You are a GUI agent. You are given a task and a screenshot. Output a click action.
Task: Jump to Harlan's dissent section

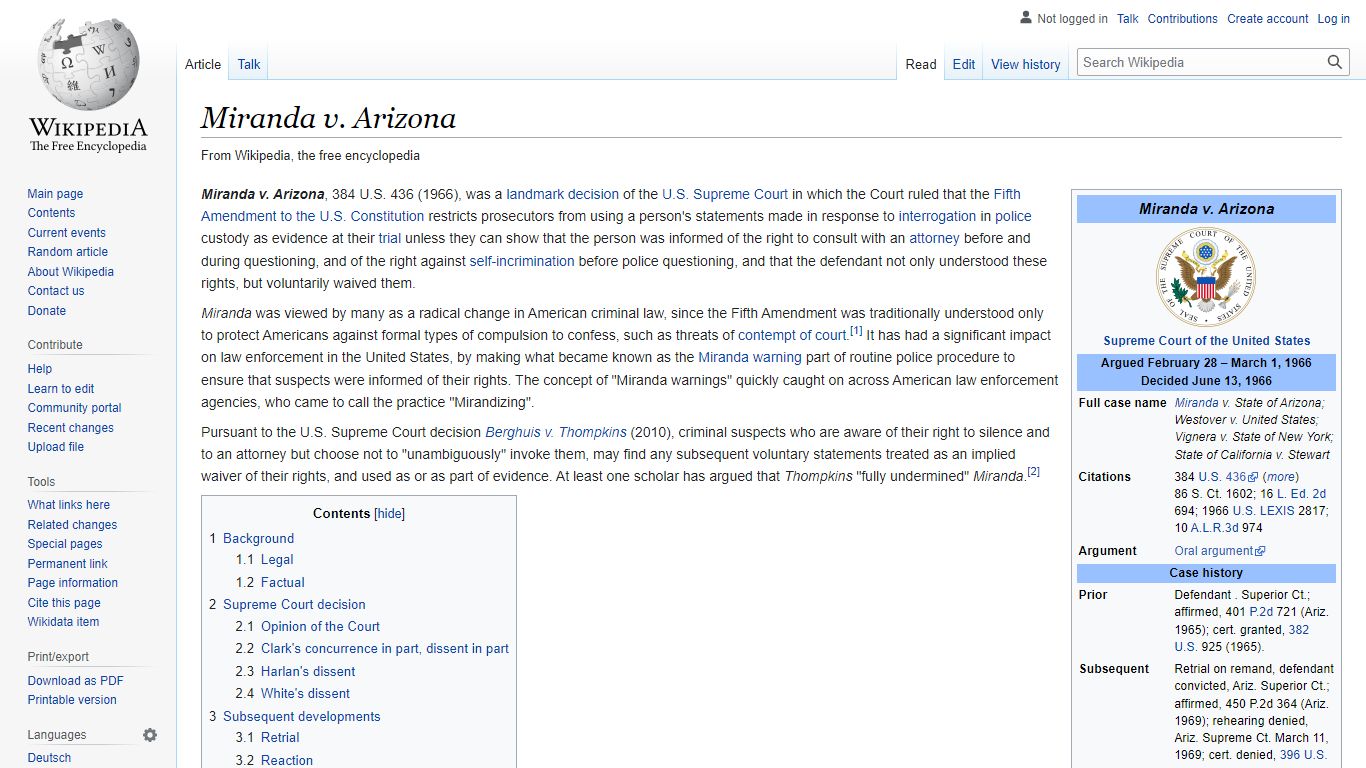[308, 671]
